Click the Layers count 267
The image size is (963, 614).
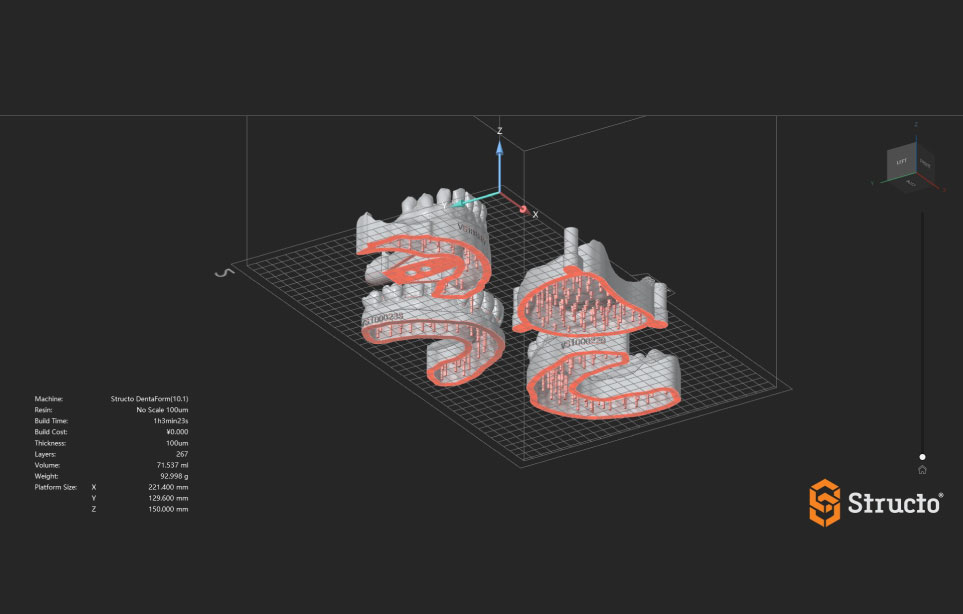181,454
